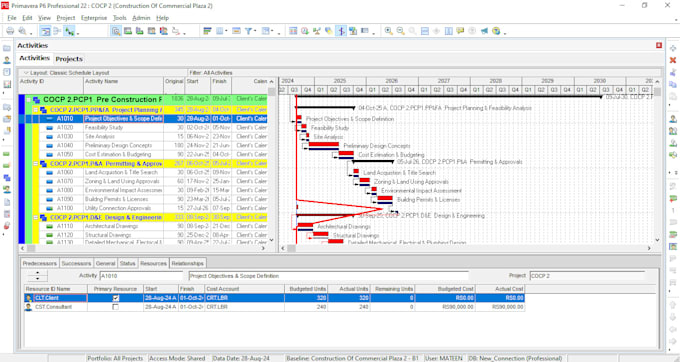Open the Tools menu
Screen dimensions: 680x362
(x=120, y=18)
